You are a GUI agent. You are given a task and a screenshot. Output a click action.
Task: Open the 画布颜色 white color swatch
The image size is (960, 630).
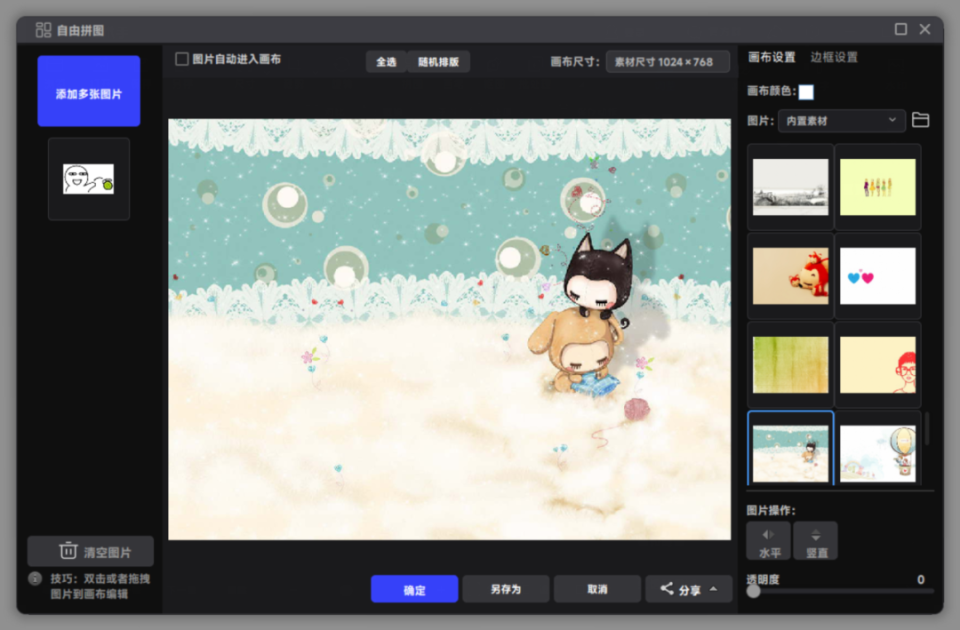[x=806, y=92]
